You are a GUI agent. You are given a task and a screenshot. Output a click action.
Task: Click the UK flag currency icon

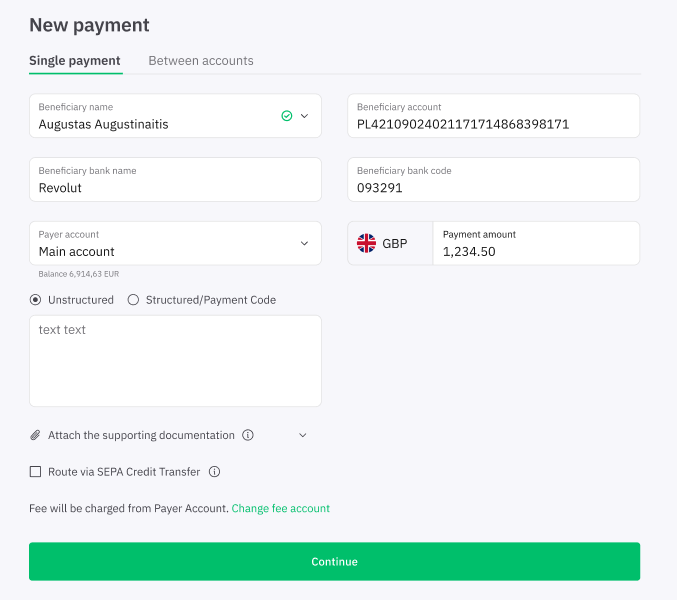pos(366,243)
